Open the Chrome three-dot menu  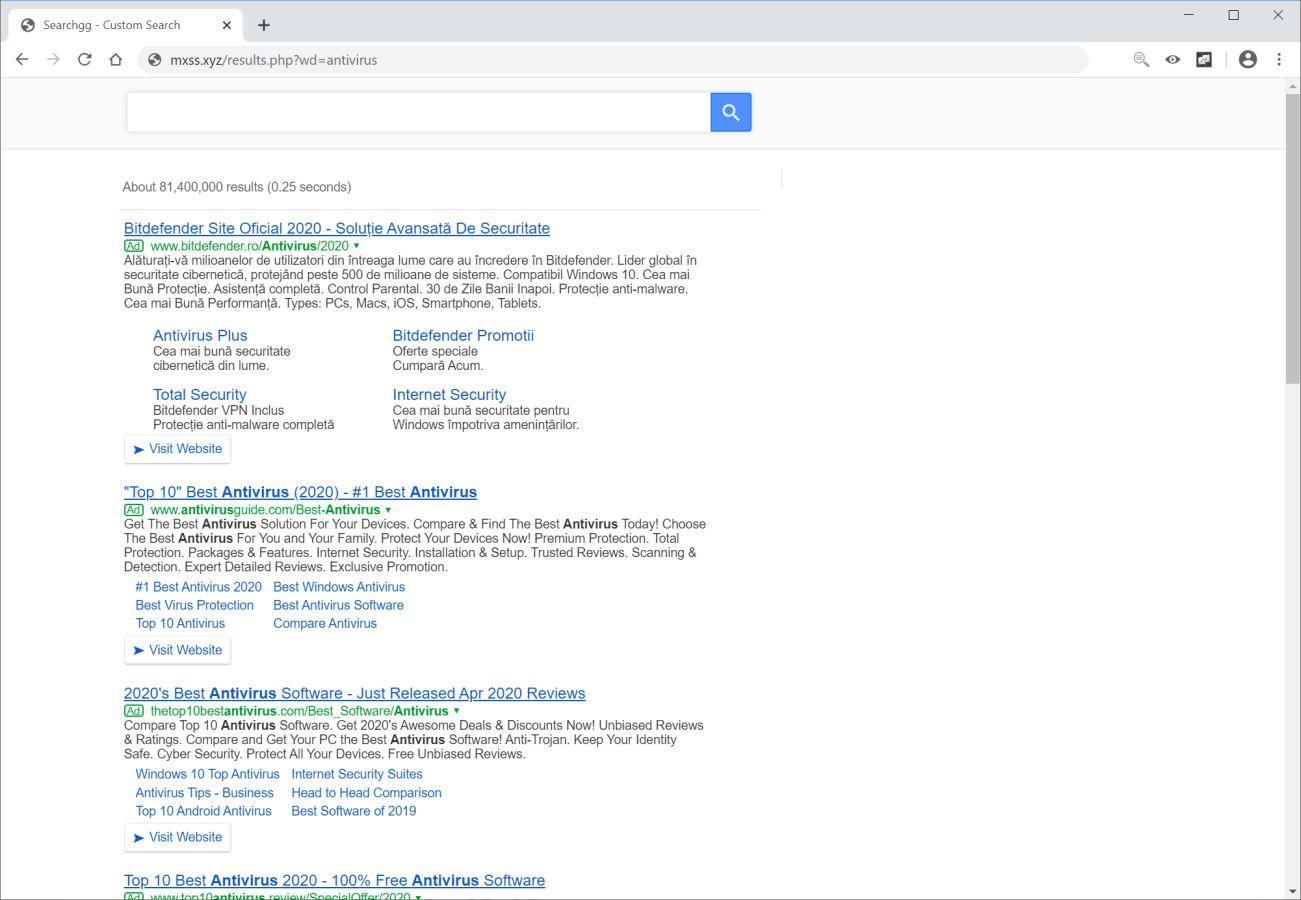(1279, 60)
